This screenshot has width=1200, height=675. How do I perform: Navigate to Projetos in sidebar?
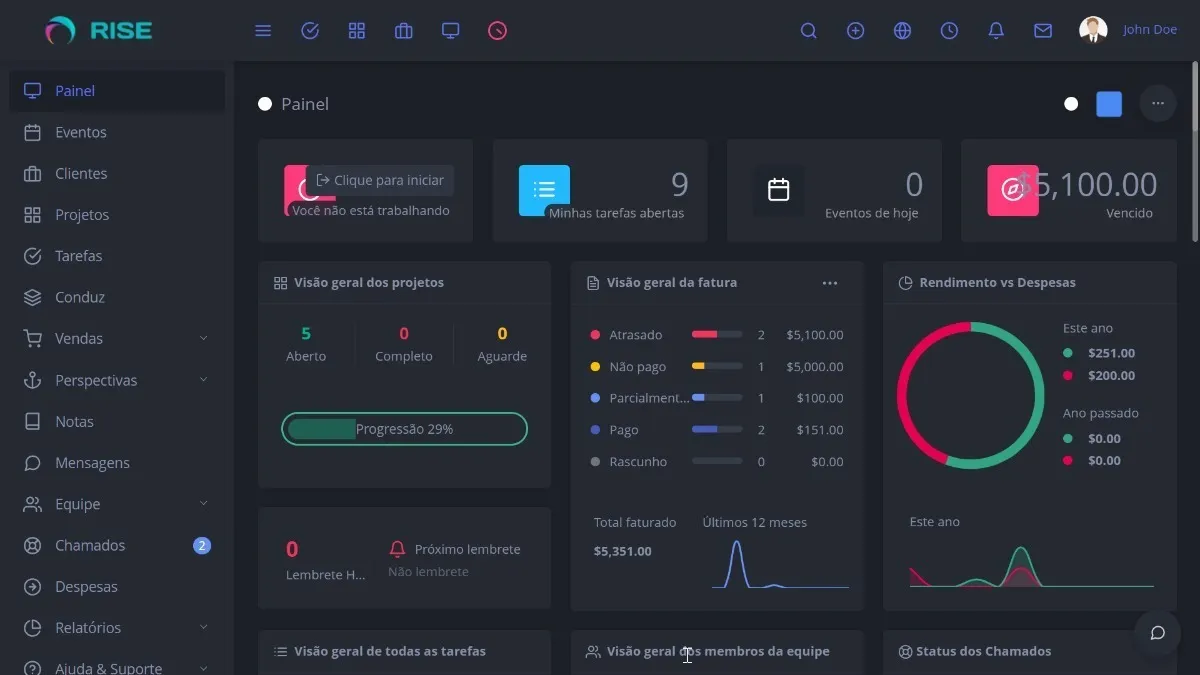point(117,215)
